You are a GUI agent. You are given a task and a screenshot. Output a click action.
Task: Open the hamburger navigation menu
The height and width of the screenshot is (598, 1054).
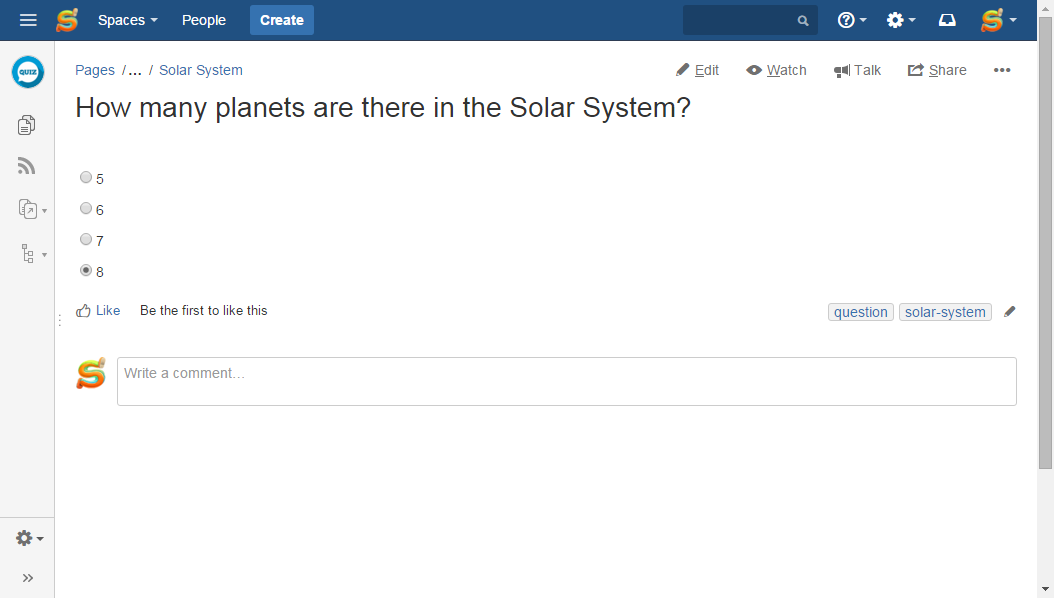28,20
